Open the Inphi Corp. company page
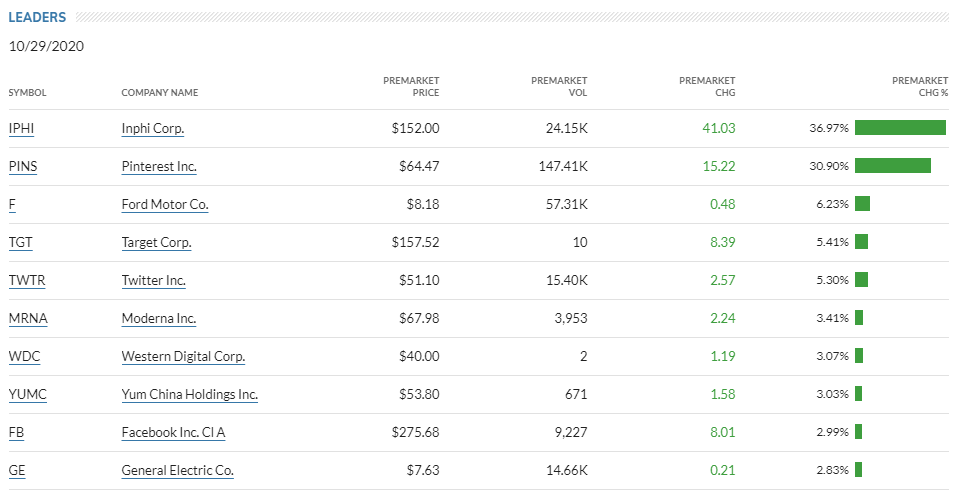The image size is (954, 490). click(x=153, y=128)
